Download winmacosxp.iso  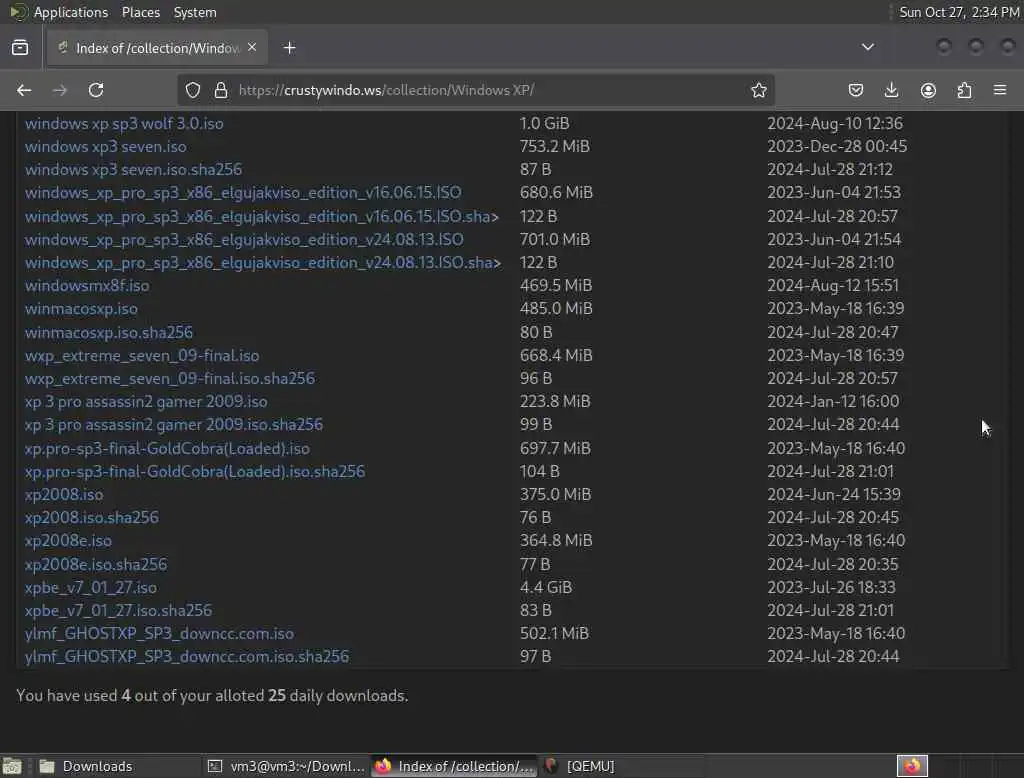pyautogui.click(x=81, y=309)
